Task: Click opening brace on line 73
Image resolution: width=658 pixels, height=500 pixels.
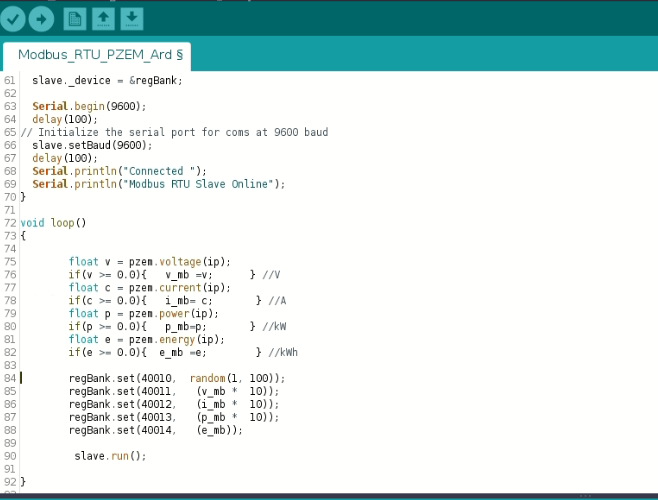Action: (23, 236)
